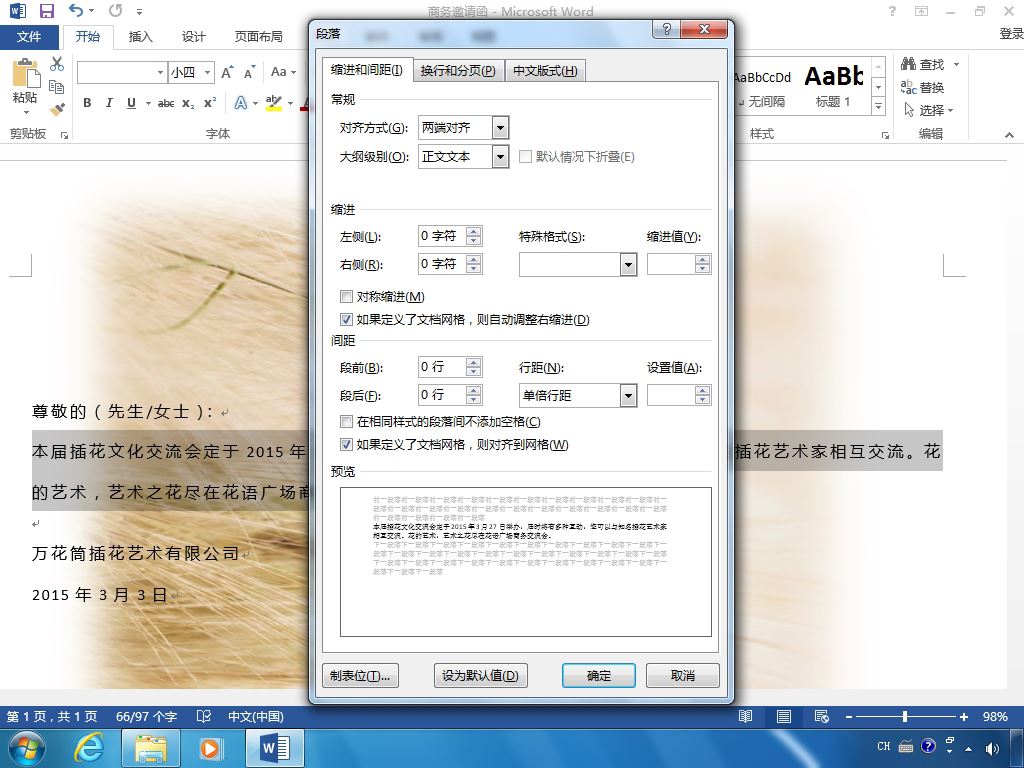Viewport: 1024px width, 768px height.
Task: Open the 文件 File tab
Action: 29,37
